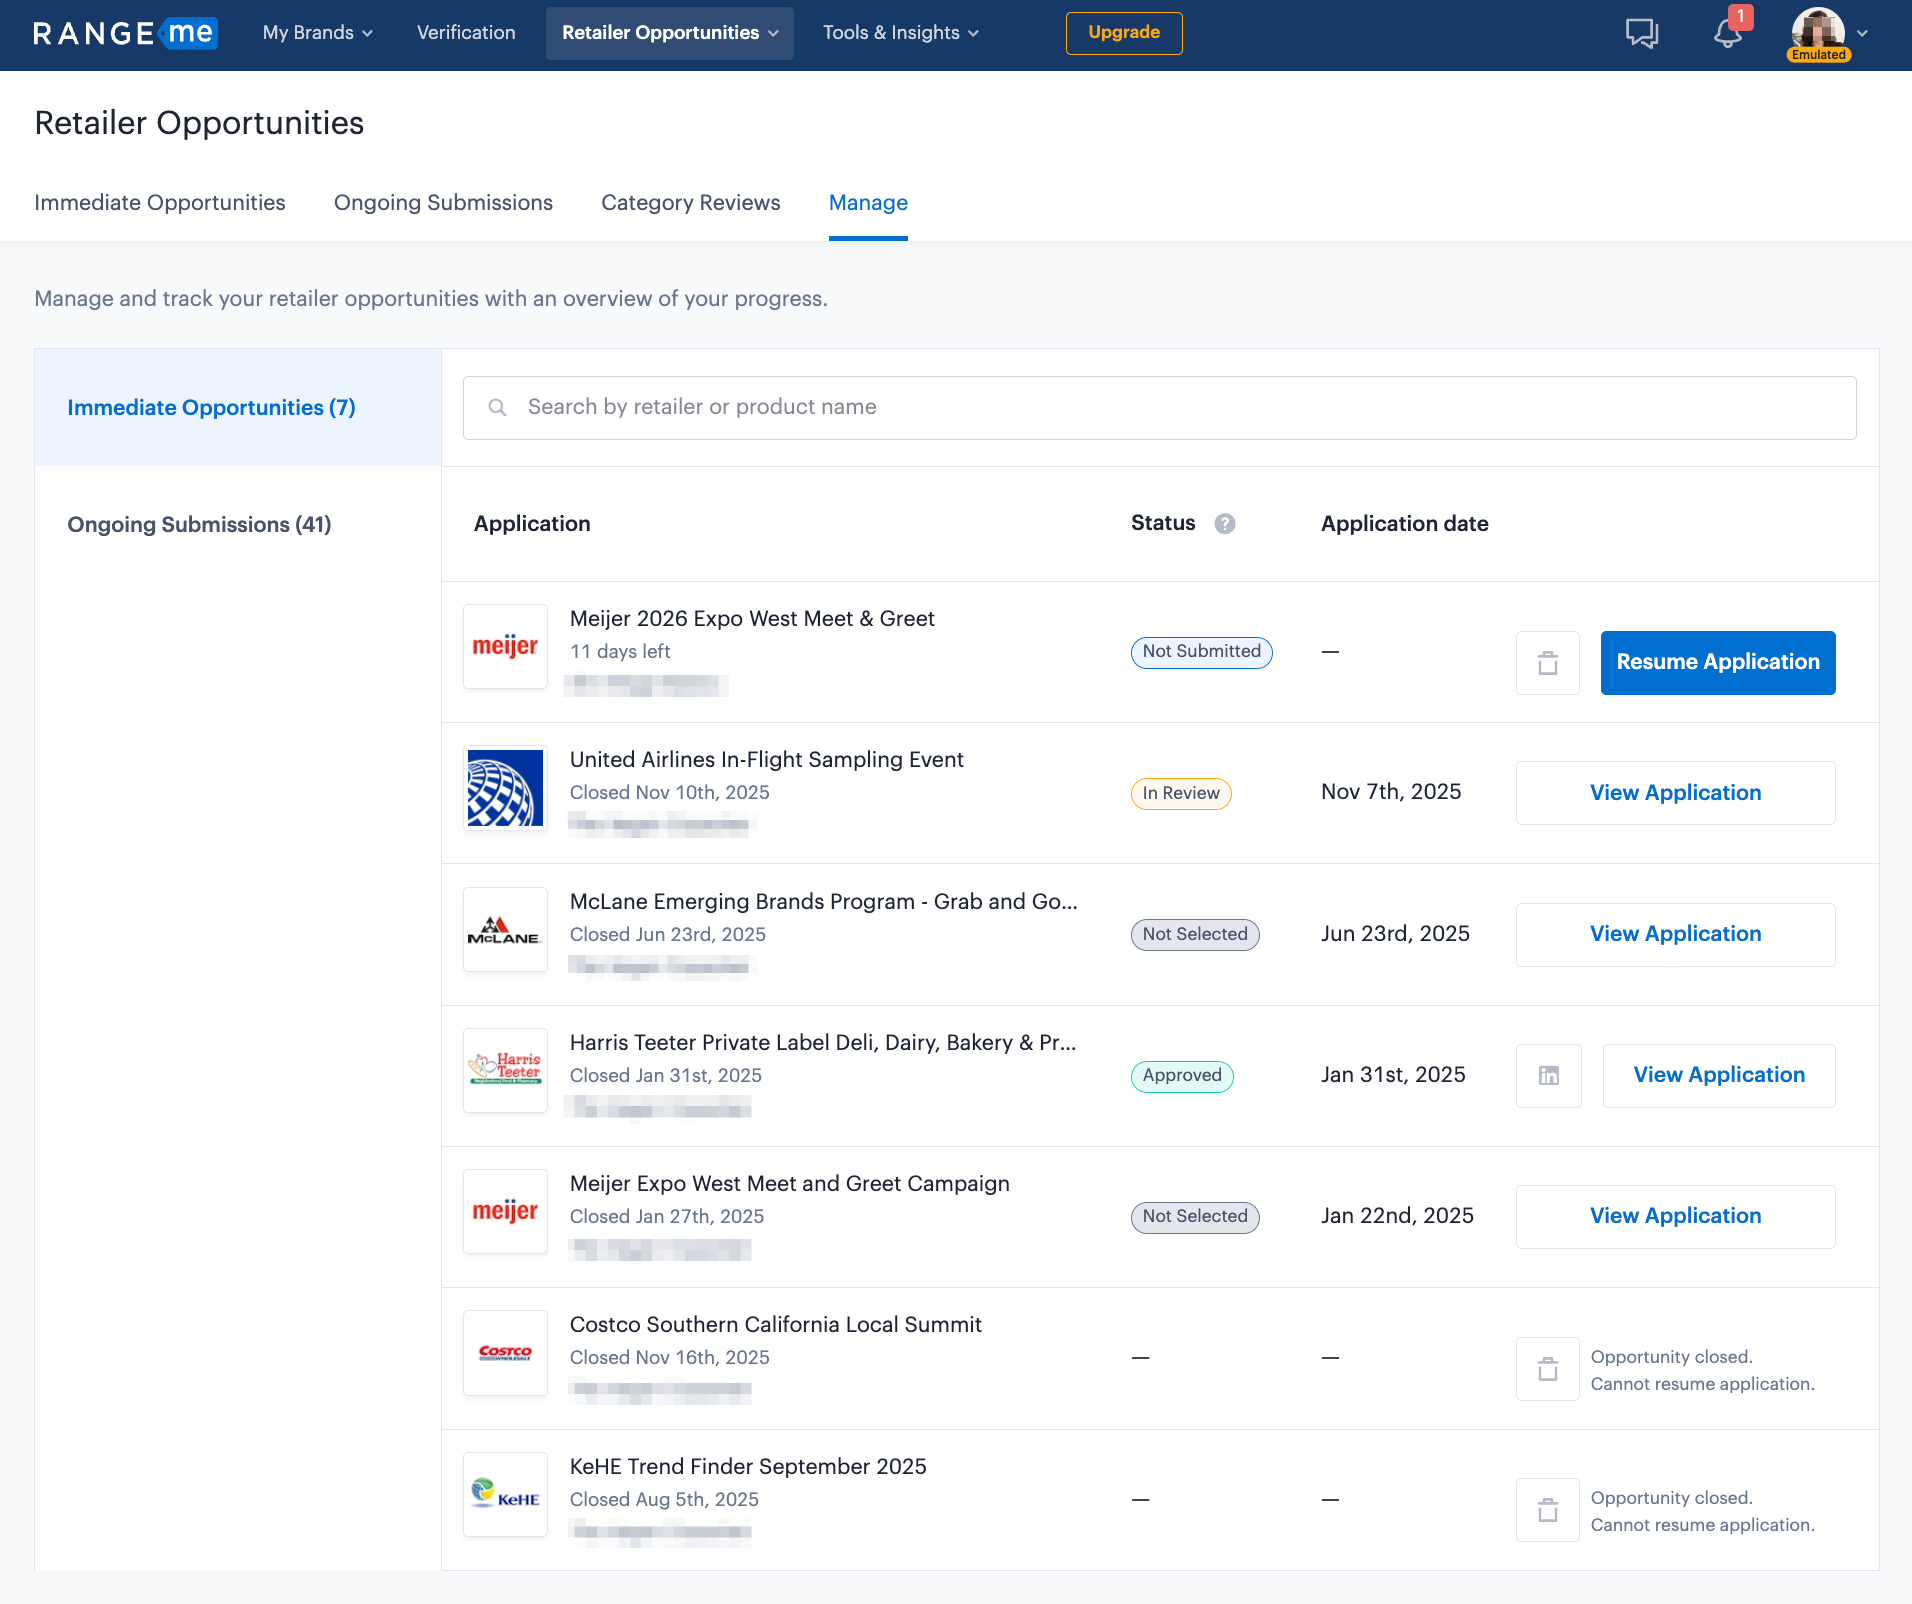Screen dimensions: 1912x1604
Task: Open the Retailer Opportunities nav dropdown
Action: pyautogui.click(x=669, y=33)
